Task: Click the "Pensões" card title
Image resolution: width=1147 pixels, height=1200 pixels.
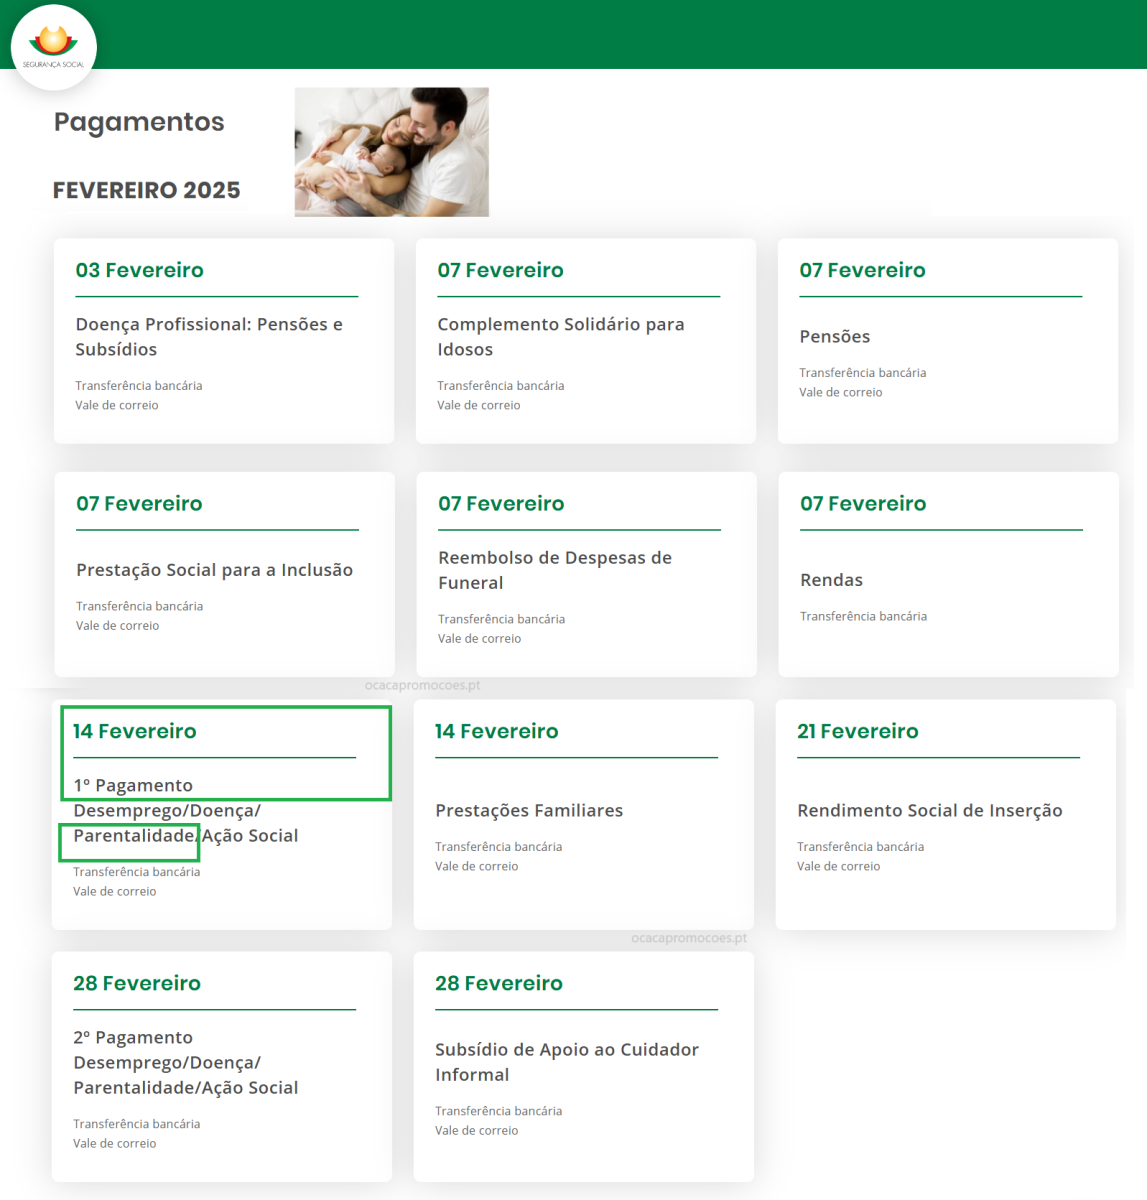Action: (835, 337)
